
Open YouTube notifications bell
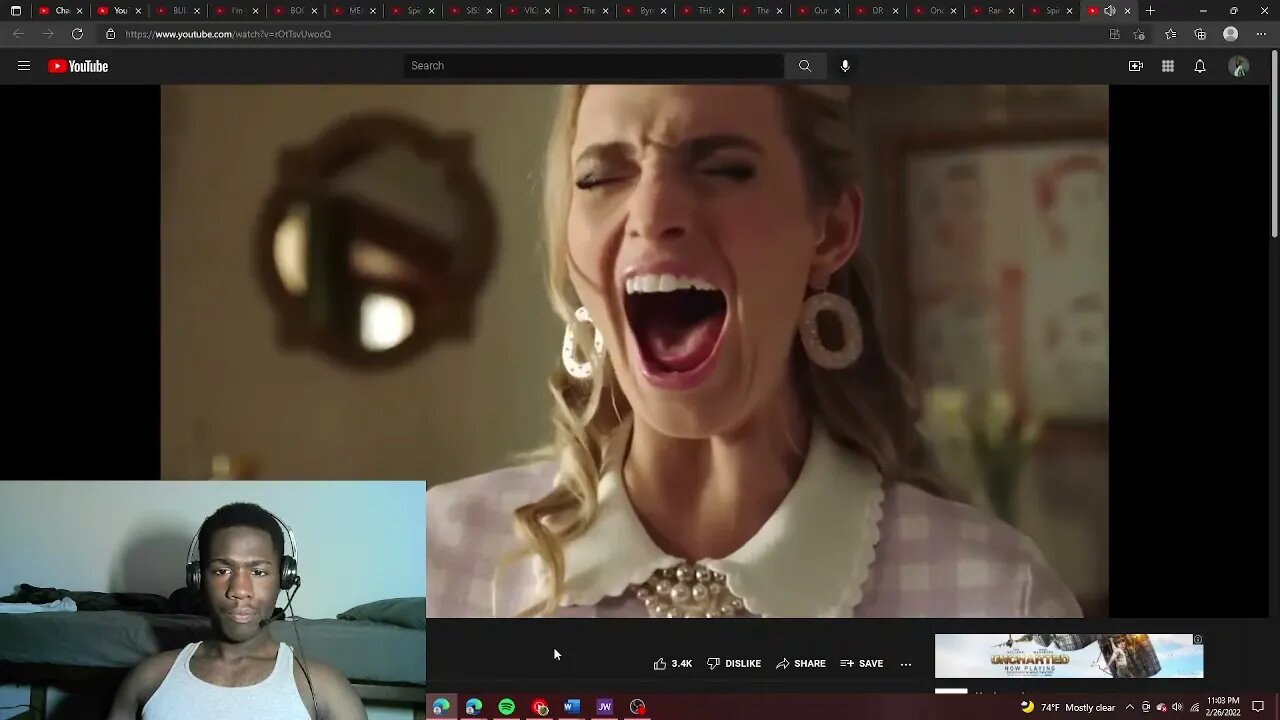[1200, 66]
